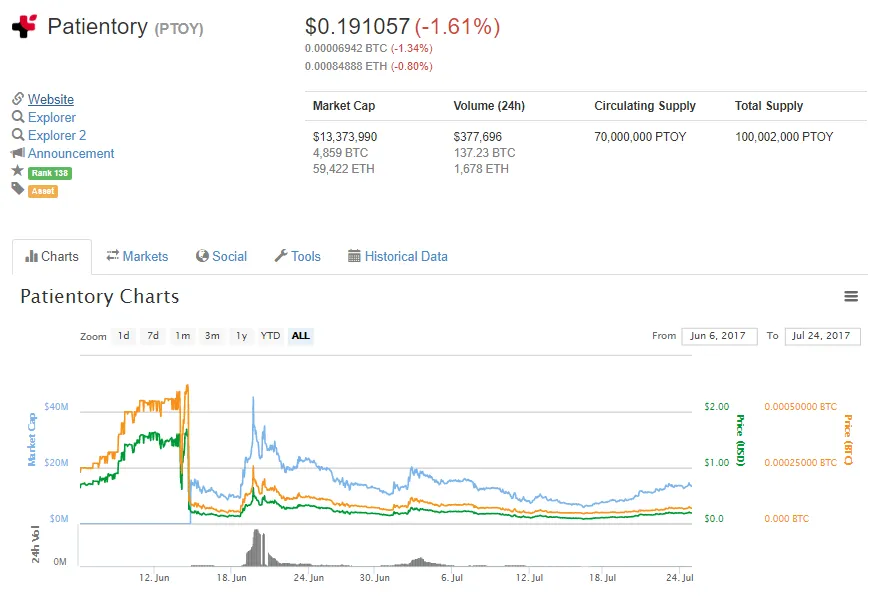This screenshot has height=607, width=879.
Task: Open the Announcement link
Action: (71, 153)
